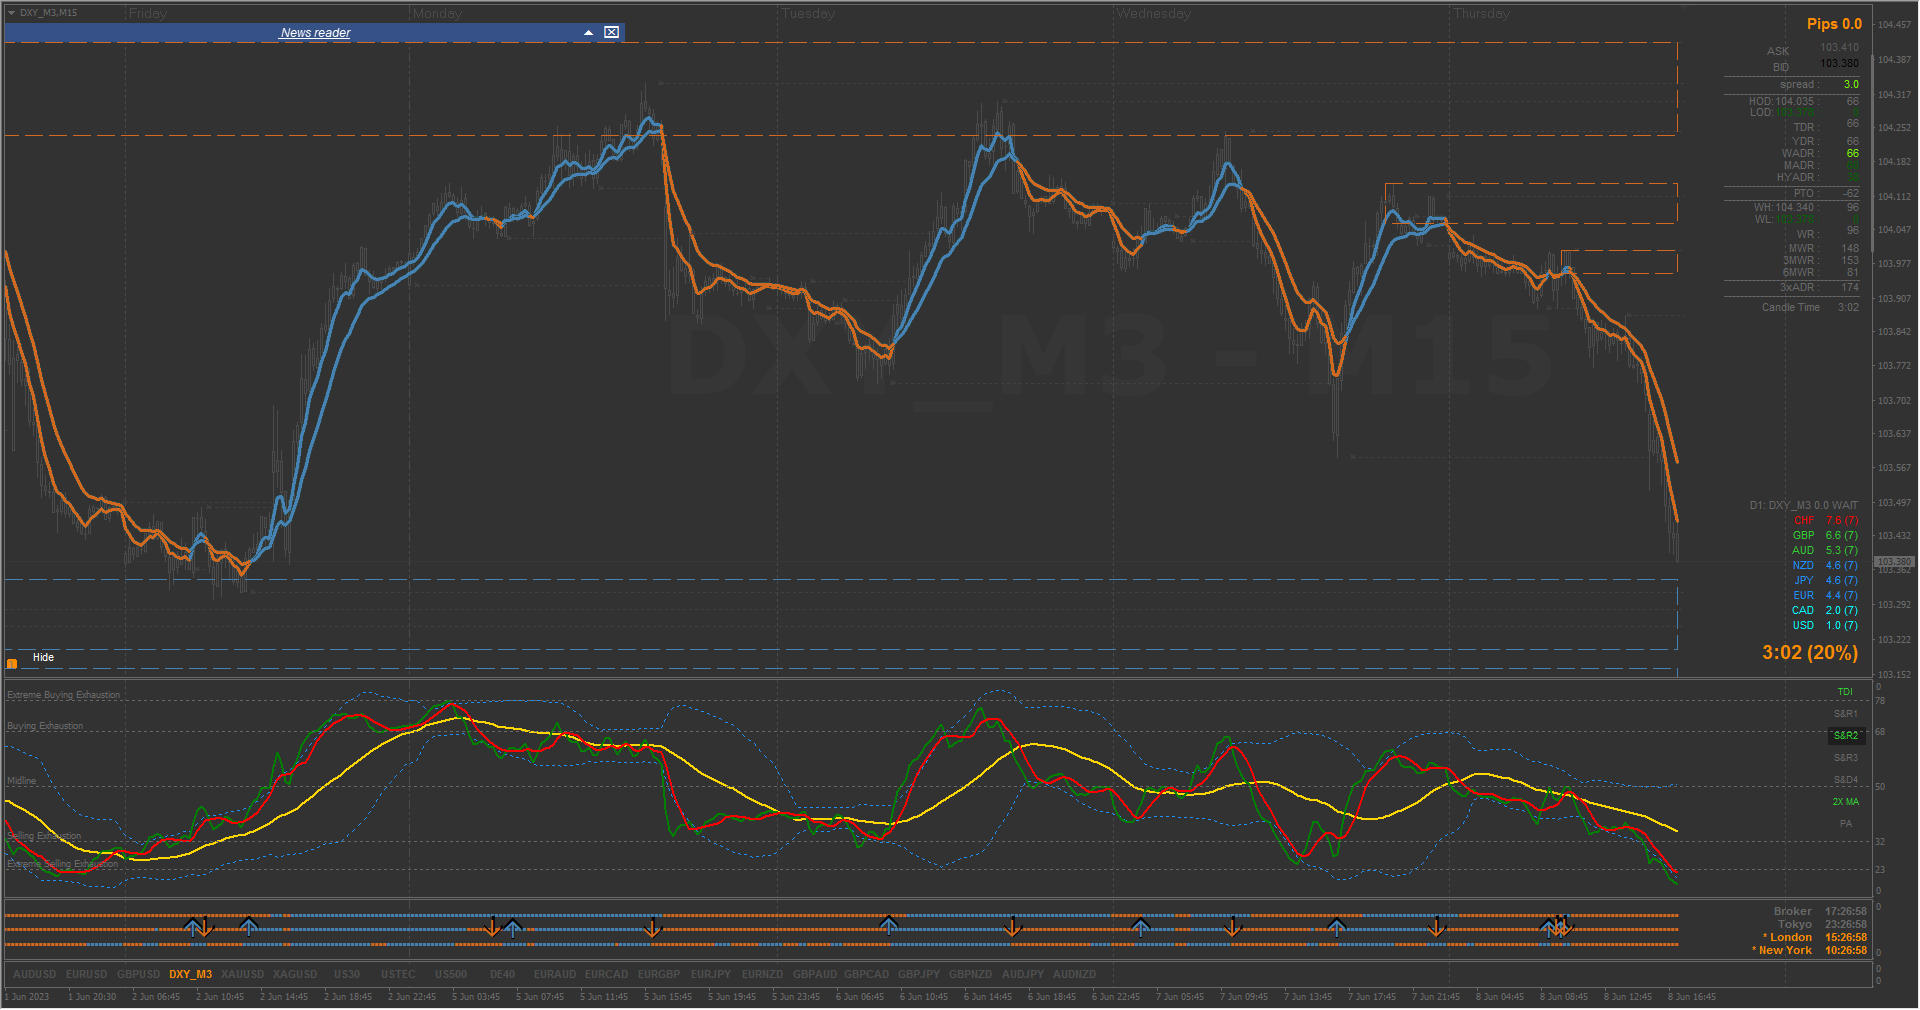Enable the S&R1 levels button
This screenshot has width=1920, height=1010.
(1845, 714)
